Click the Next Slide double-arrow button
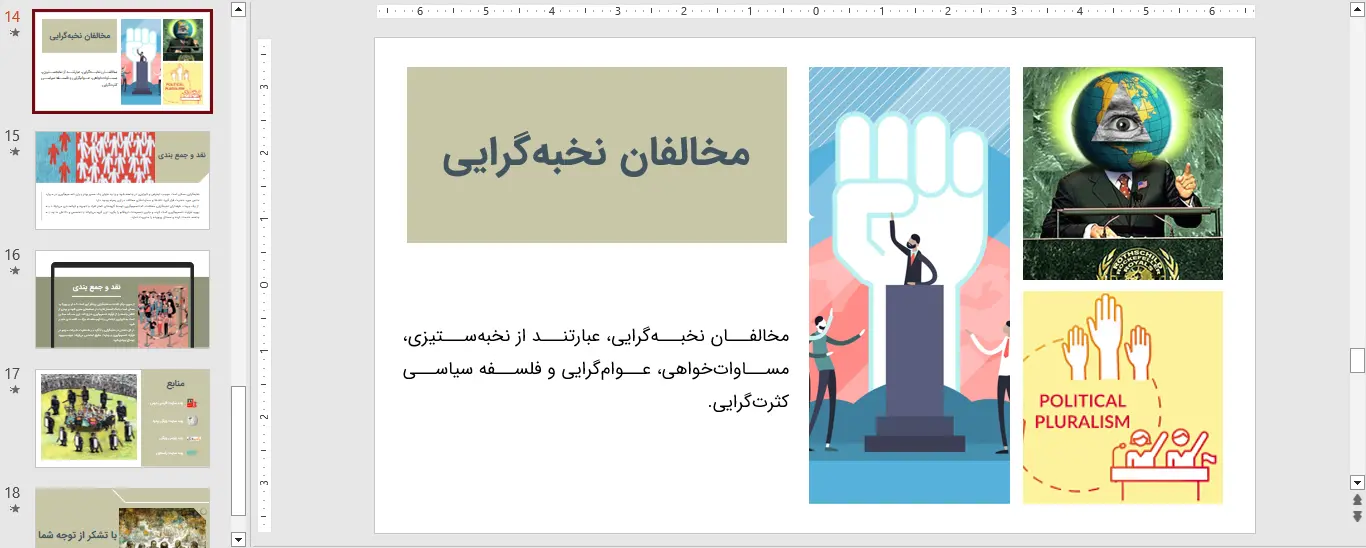1366x548 pixels. click(x=1357, y=516)
